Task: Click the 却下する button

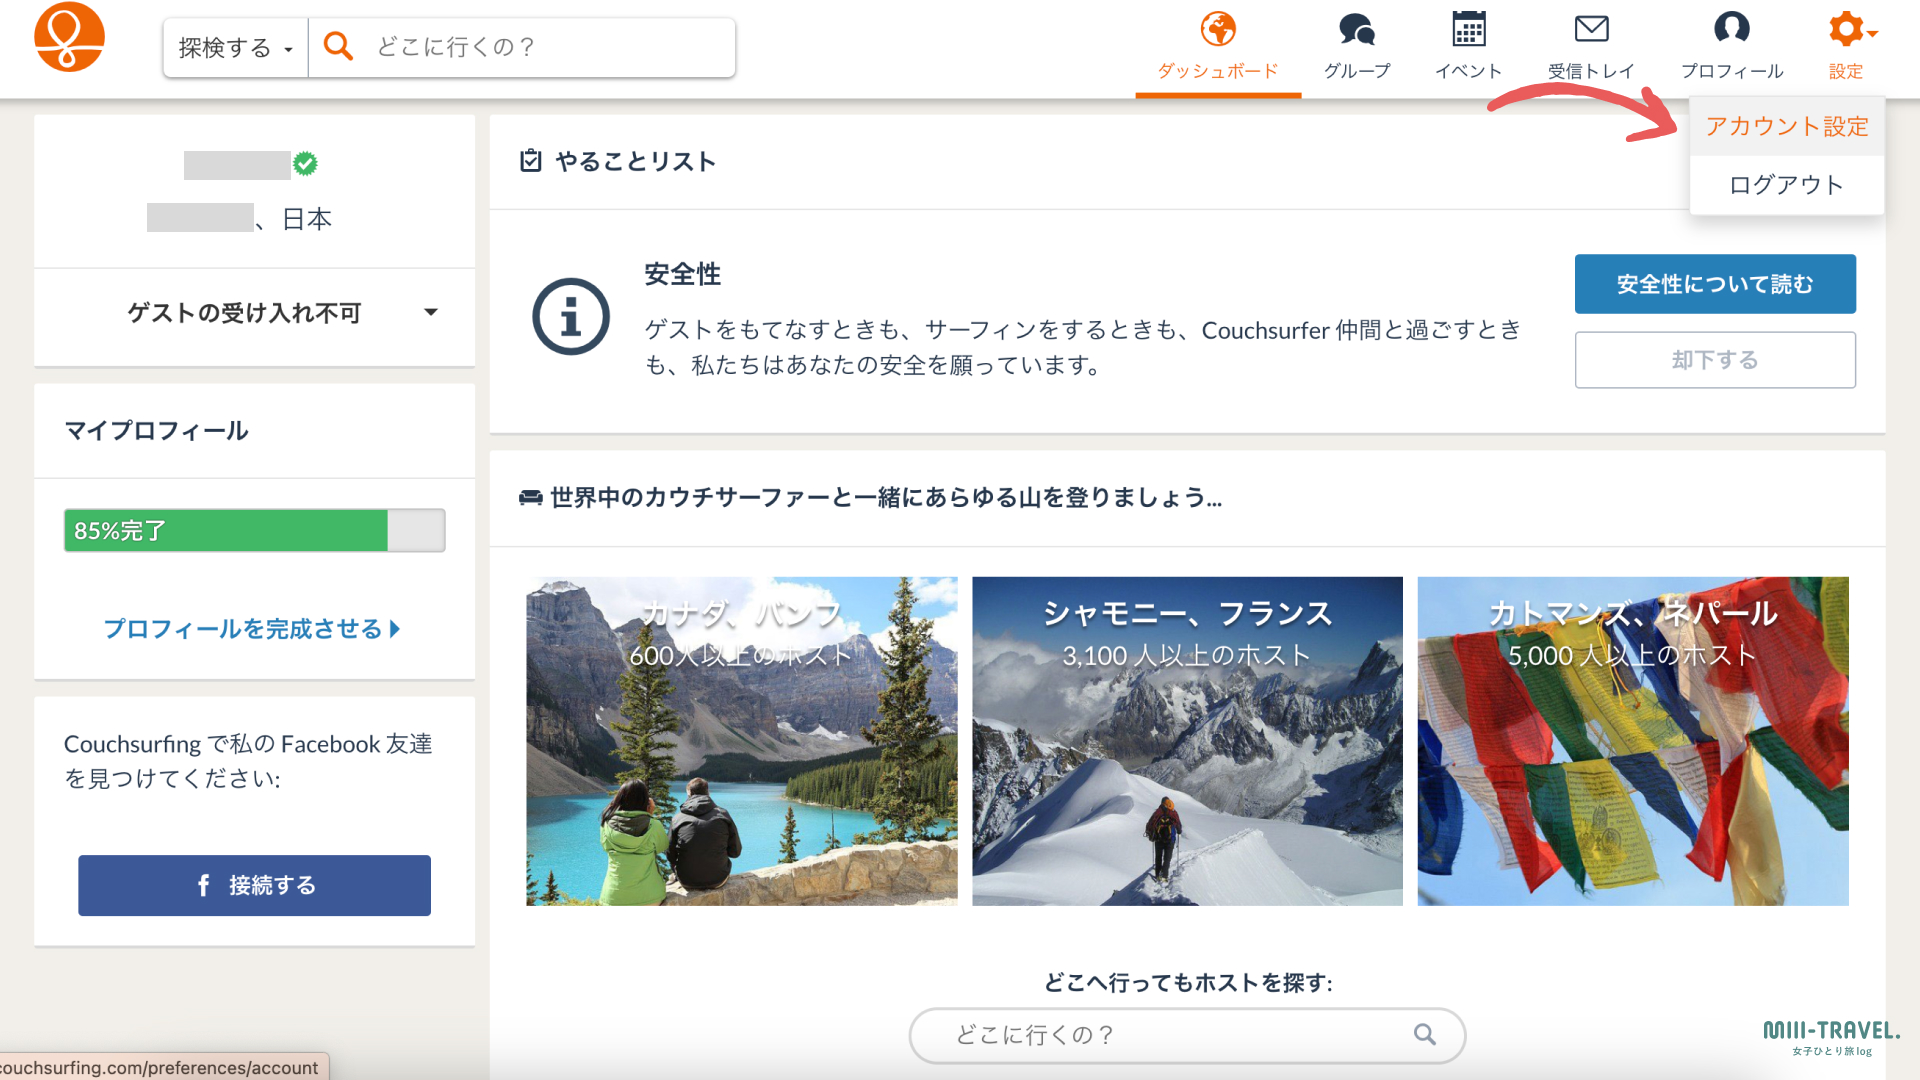Action: [x=1715, y=360]
